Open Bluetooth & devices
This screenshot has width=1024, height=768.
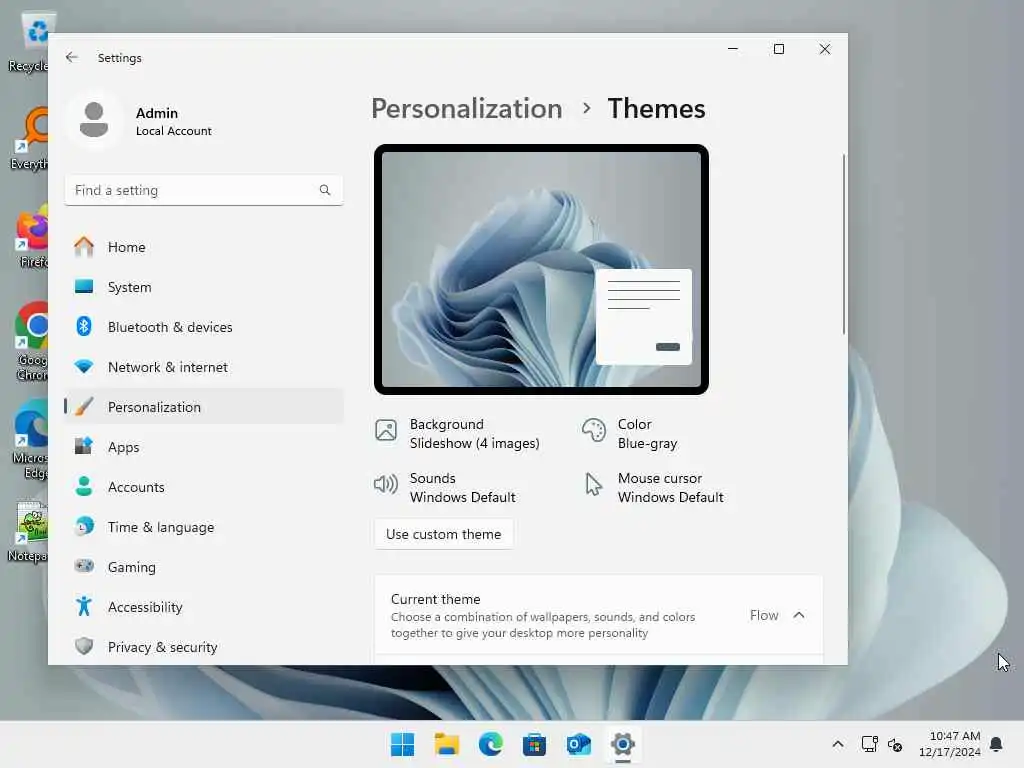pyautogui.click(x=204, y=327)
